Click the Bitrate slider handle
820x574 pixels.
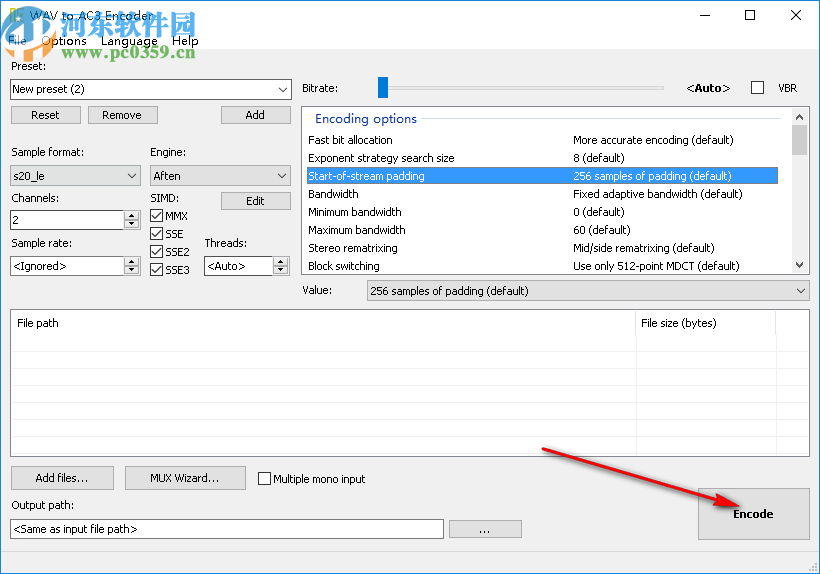point(383,87)
